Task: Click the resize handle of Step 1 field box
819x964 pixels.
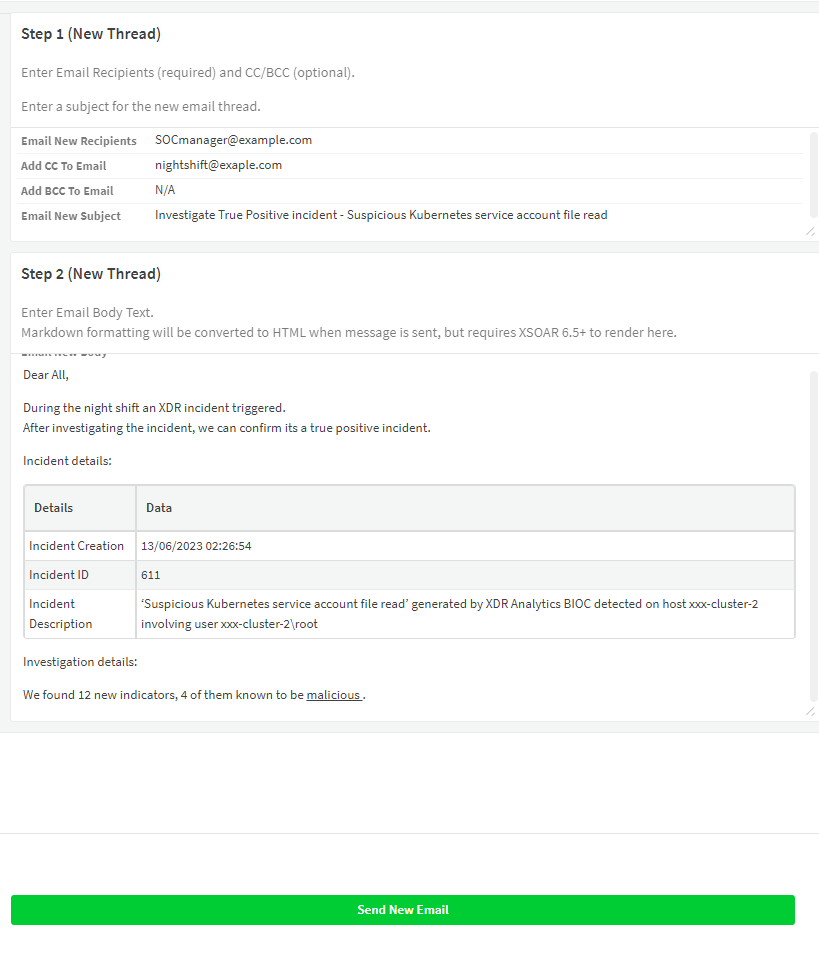Action: [x=810, y=231]
